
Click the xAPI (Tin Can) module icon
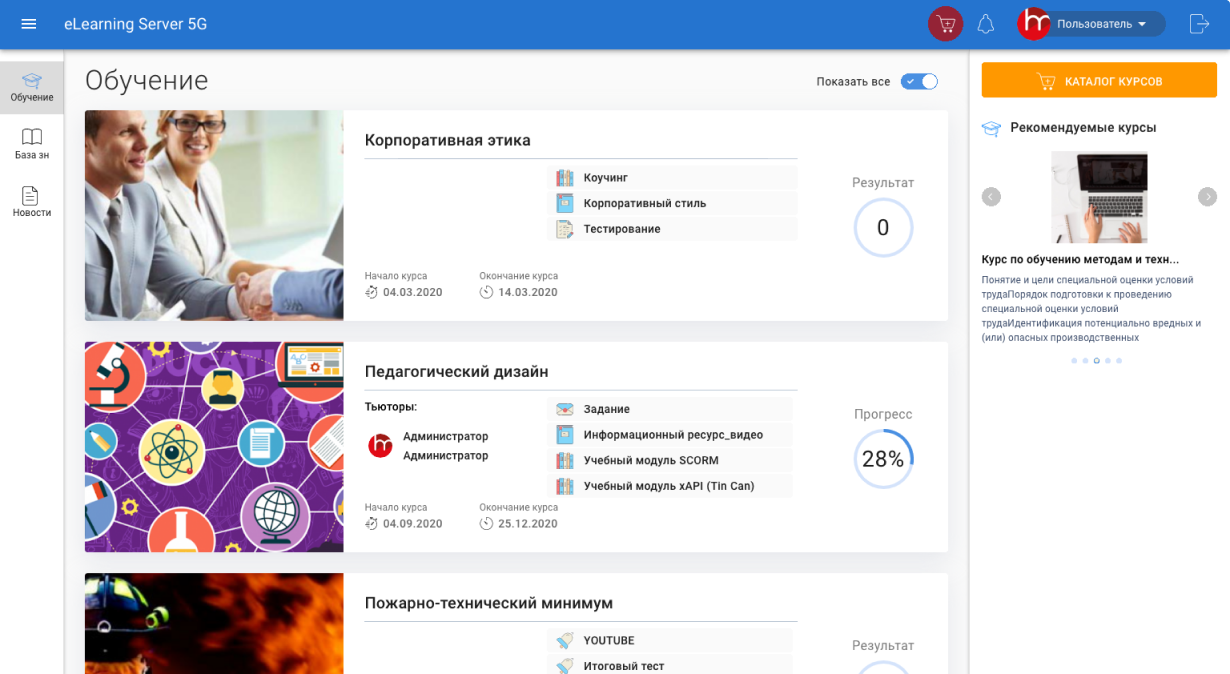[x=564, y=486]
